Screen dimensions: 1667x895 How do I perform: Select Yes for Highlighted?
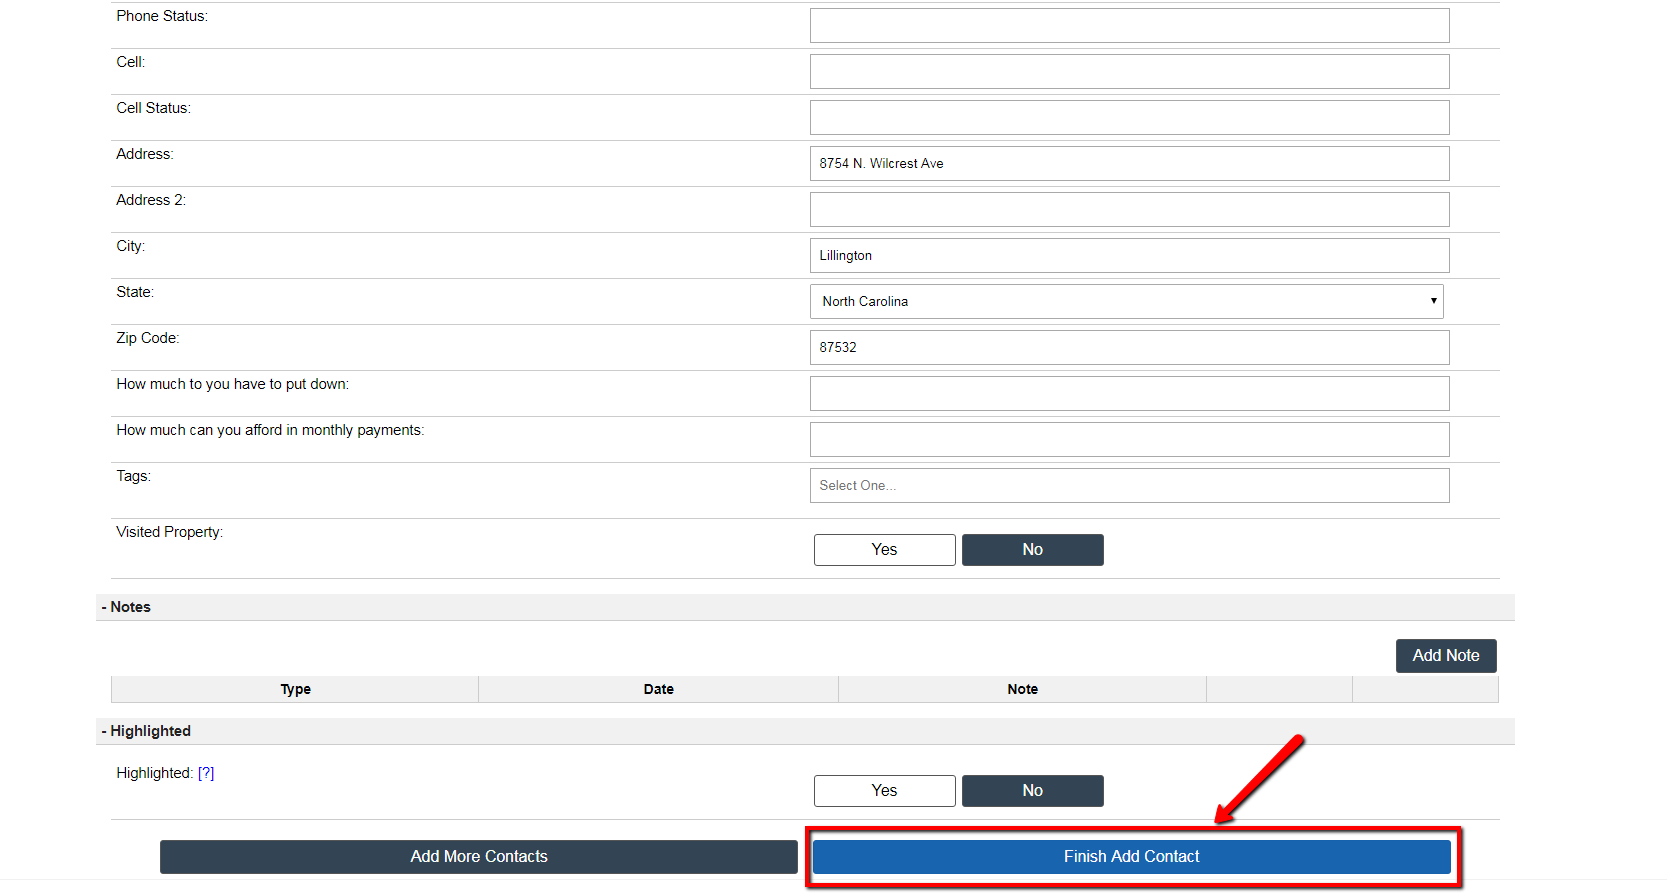tap(884, 791)
